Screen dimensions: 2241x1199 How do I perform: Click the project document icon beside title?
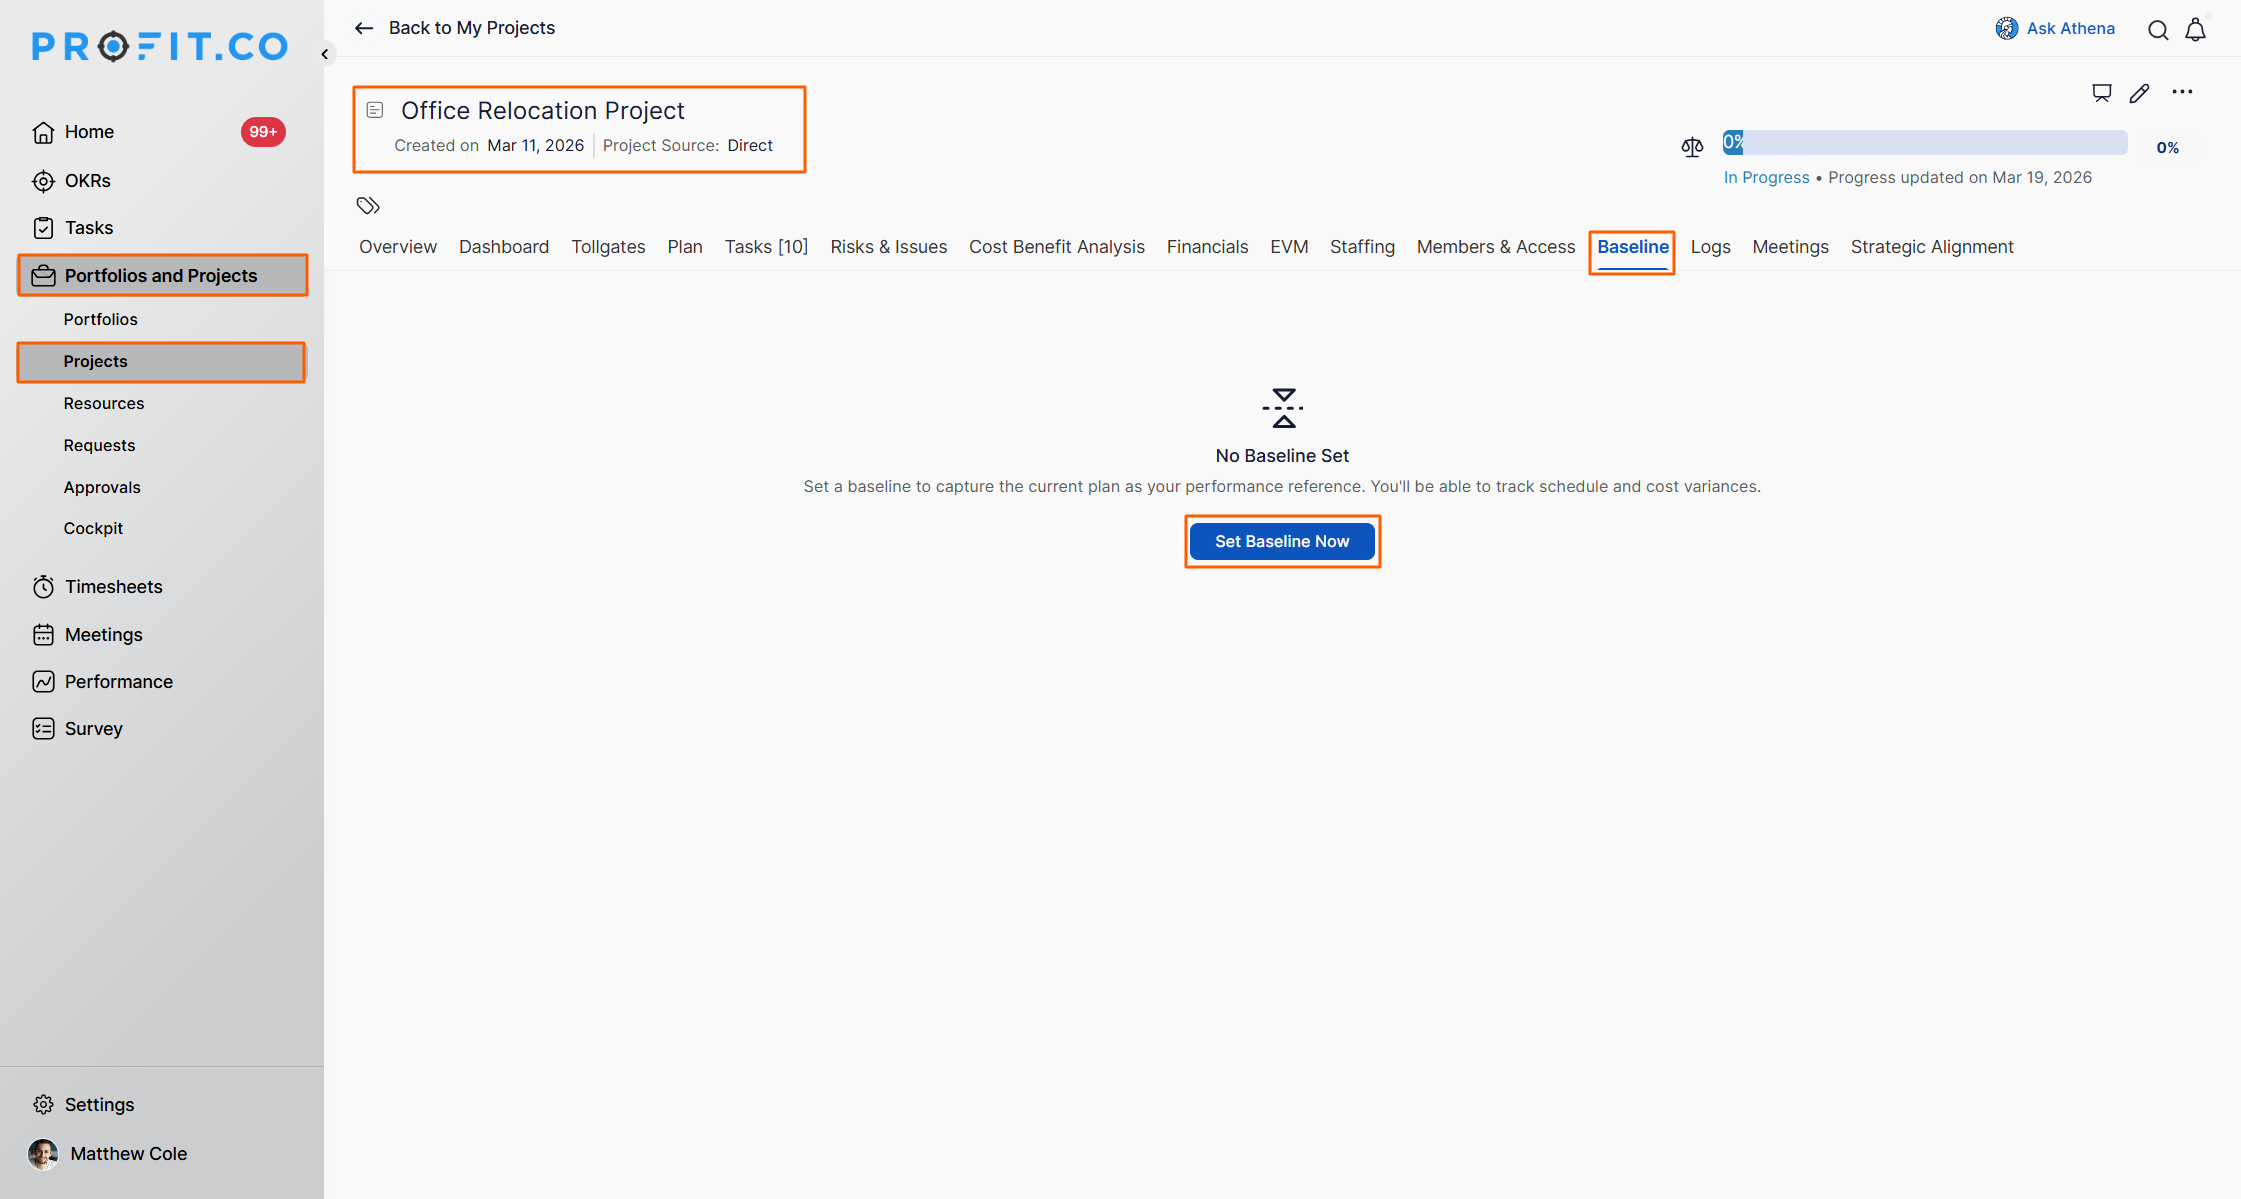(375, 110)
